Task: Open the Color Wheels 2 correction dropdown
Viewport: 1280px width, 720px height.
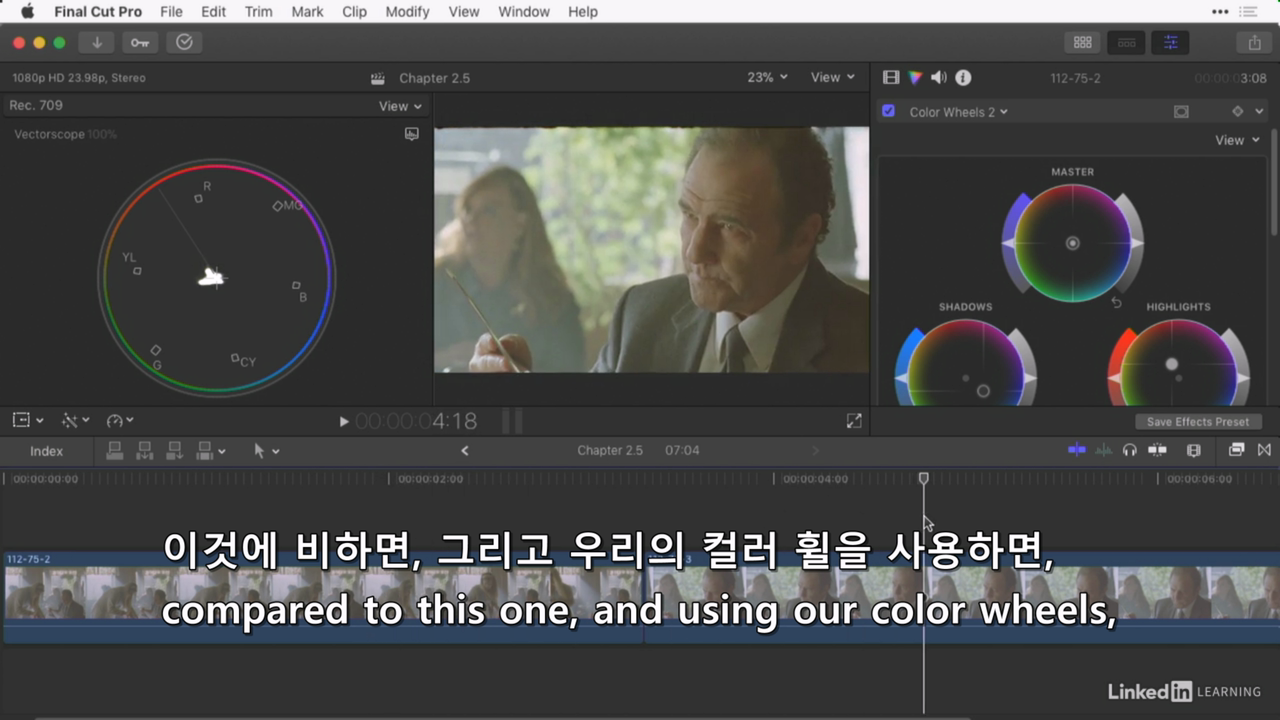Action: 958,112
